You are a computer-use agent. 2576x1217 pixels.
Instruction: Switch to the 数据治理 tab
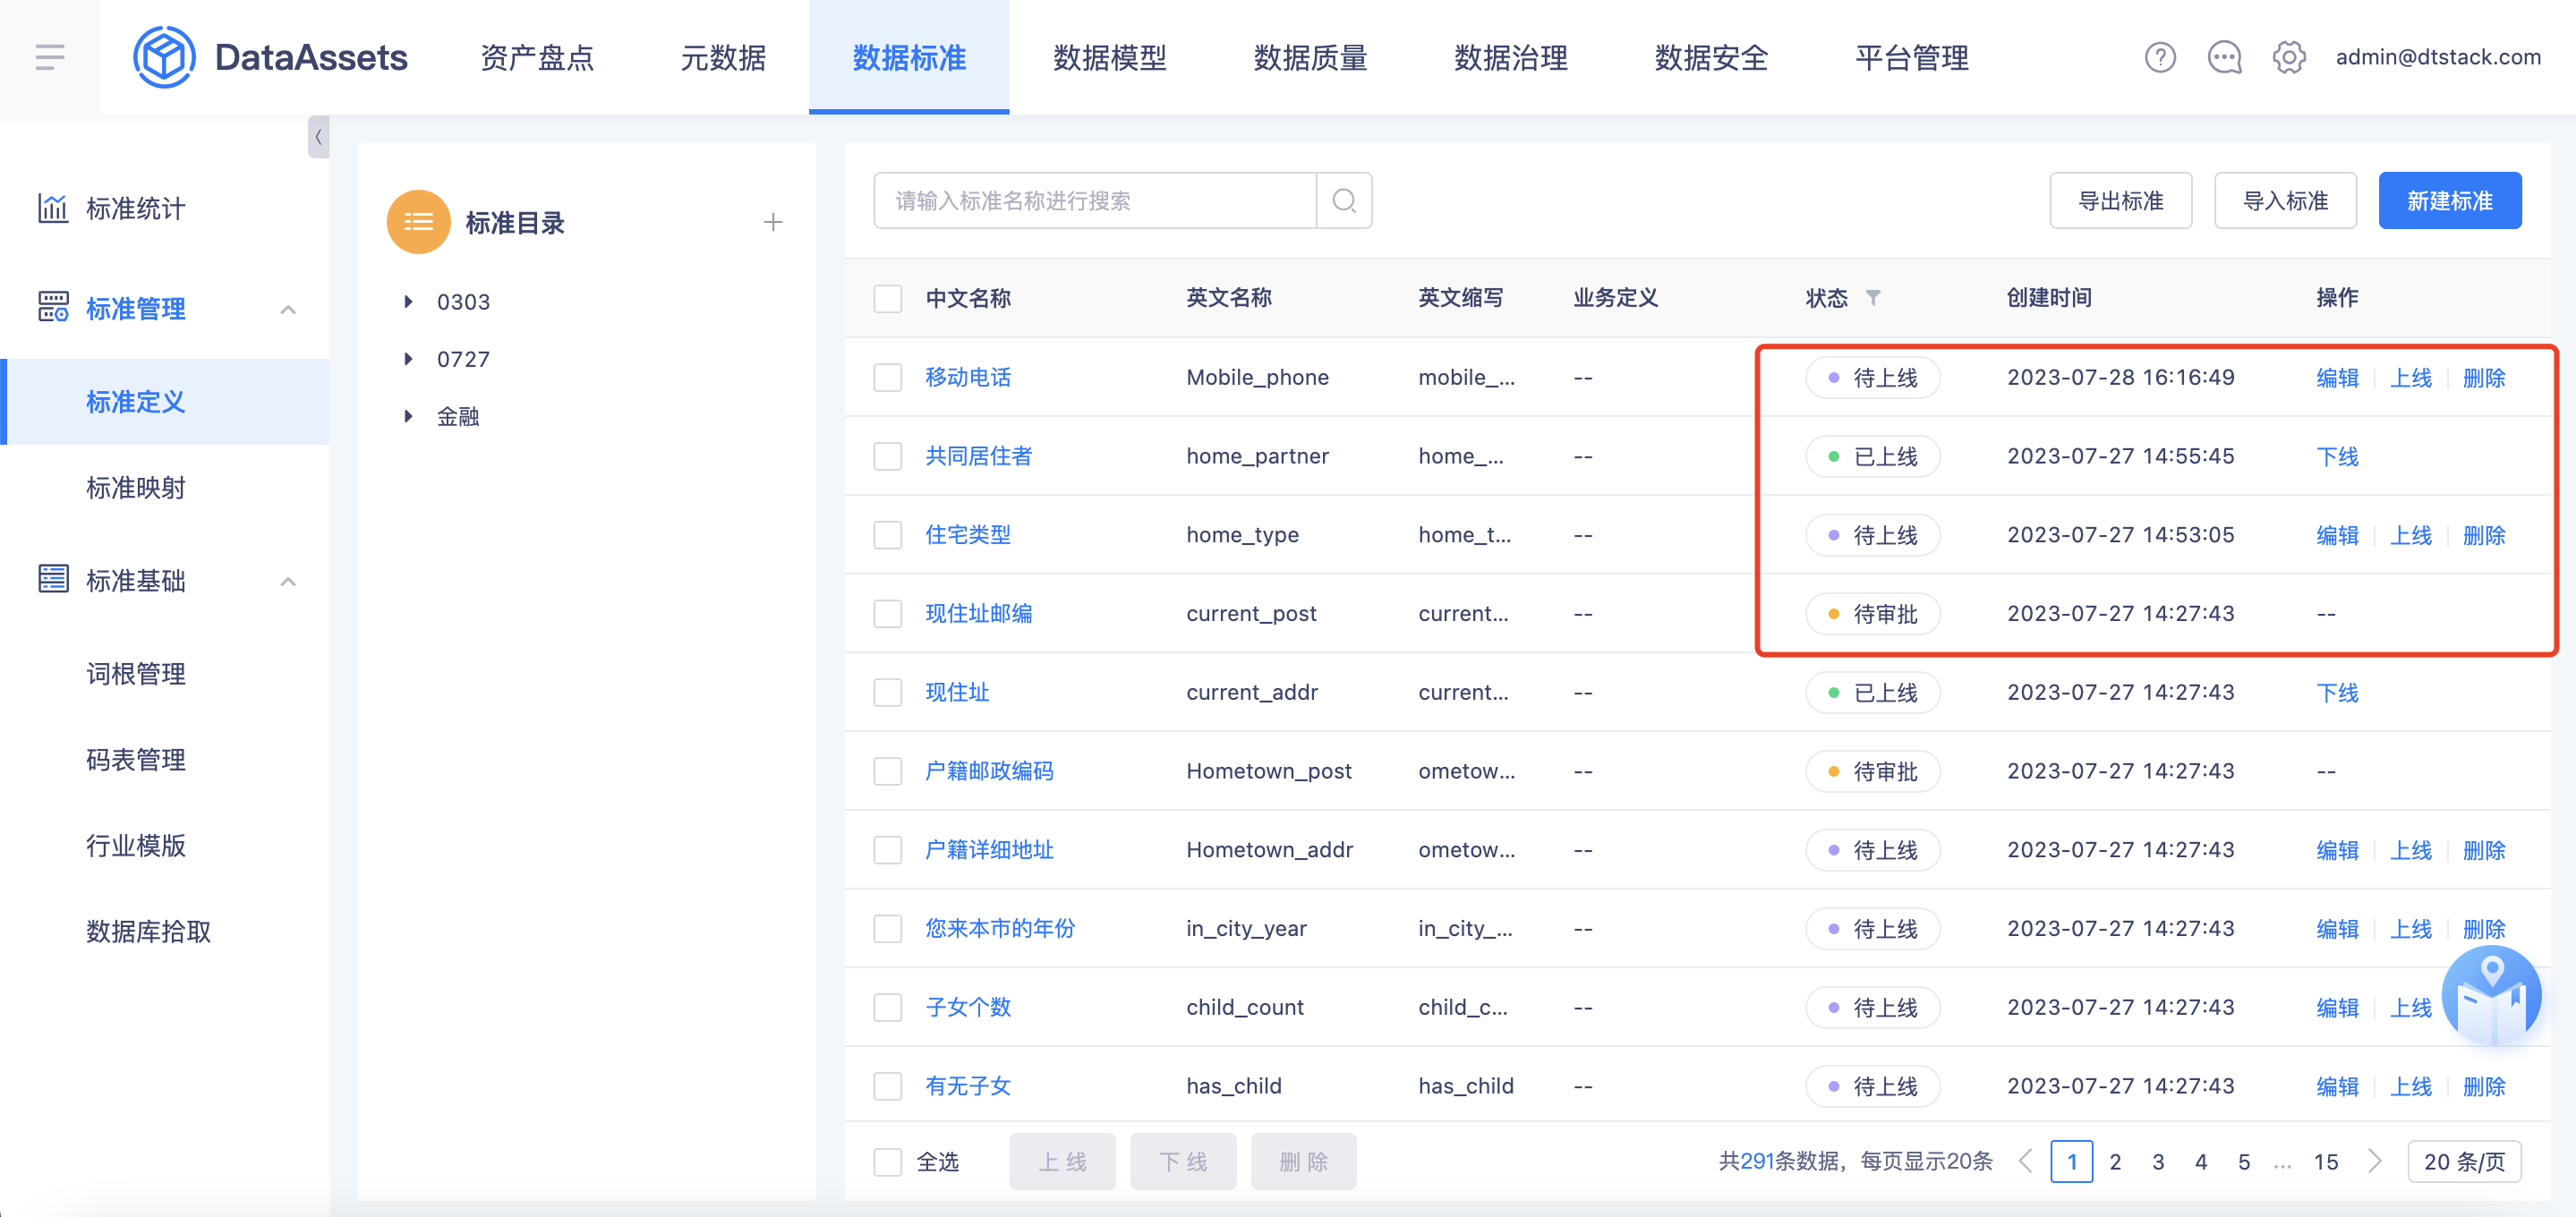[x=1510, y=57]
